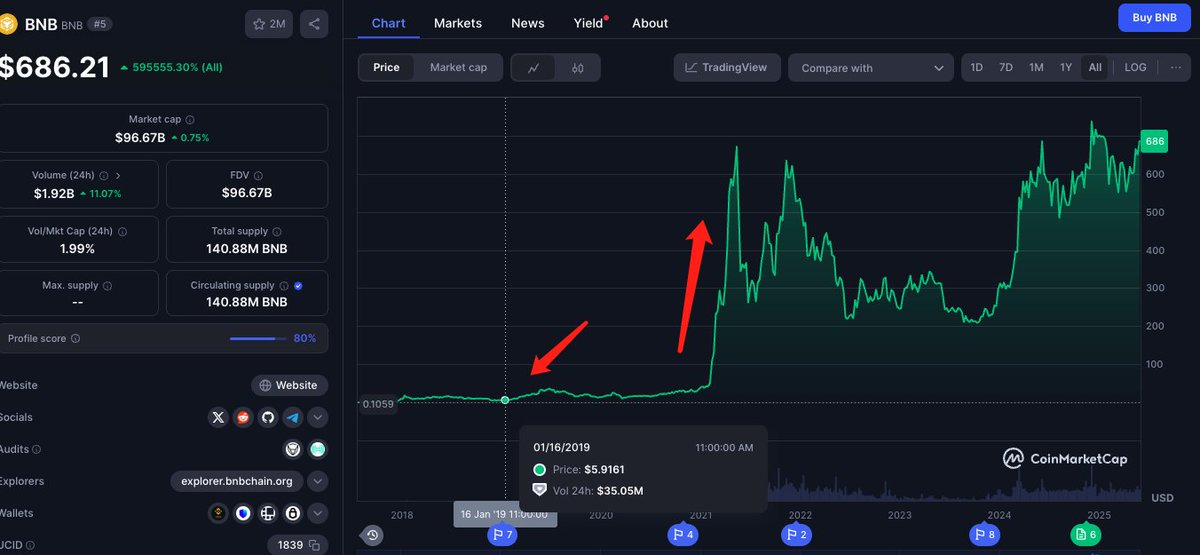Expand more Explorers links
This screenshot has width=1200, height=555.
point(317,481)
